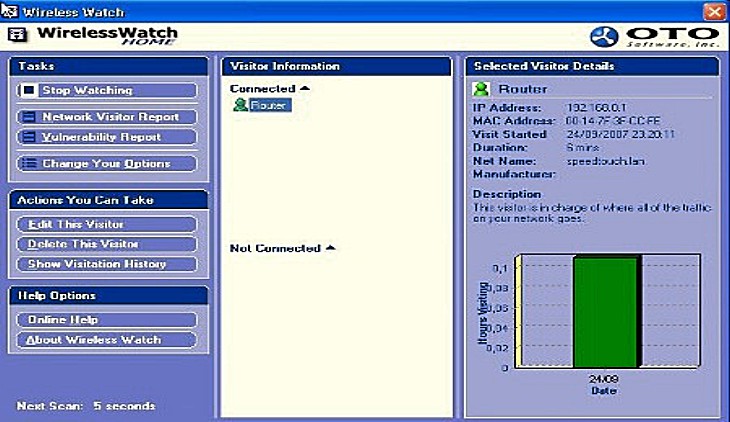Click the Actions You Can Take header
The height and width of the screenshot is (422, 730).
pyautogui.click(x=108, y=200)
